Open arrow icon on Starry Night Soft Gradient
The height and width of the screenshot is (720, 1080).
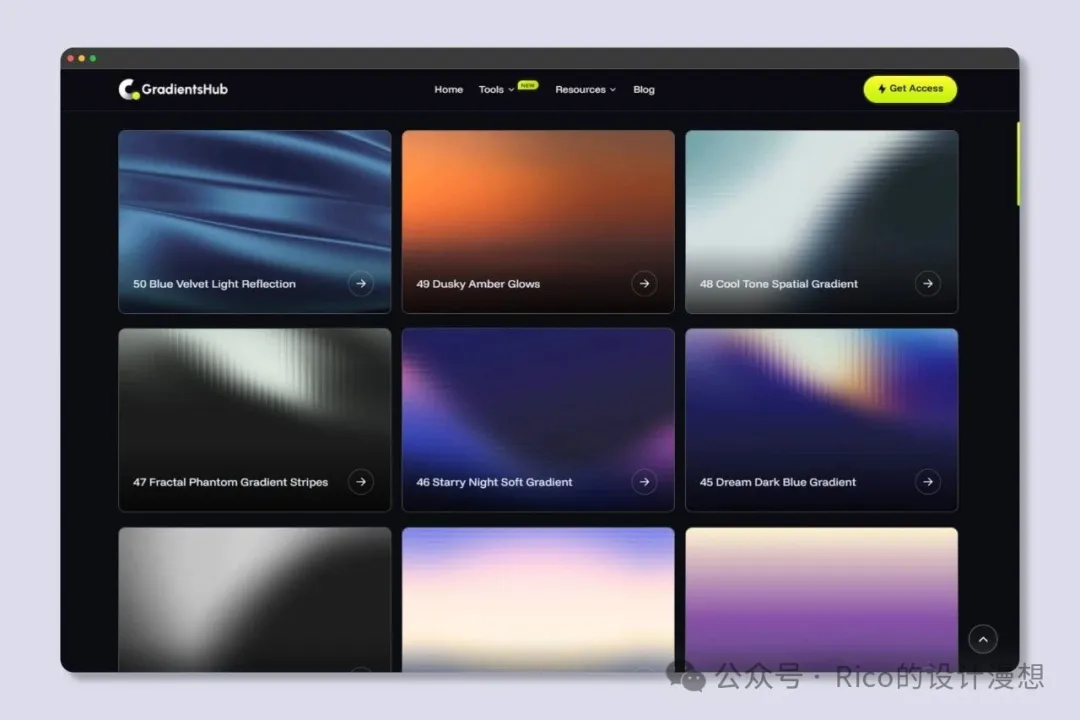[x=644, y=482]
